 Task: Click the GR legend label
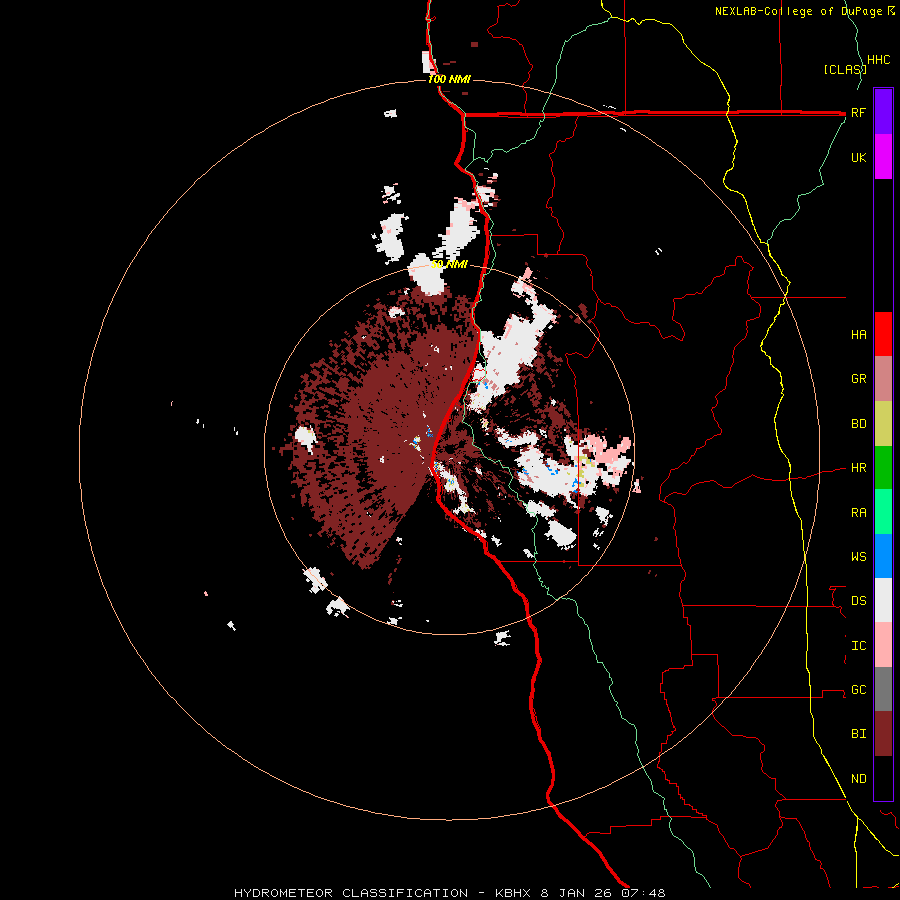(858, 379)
